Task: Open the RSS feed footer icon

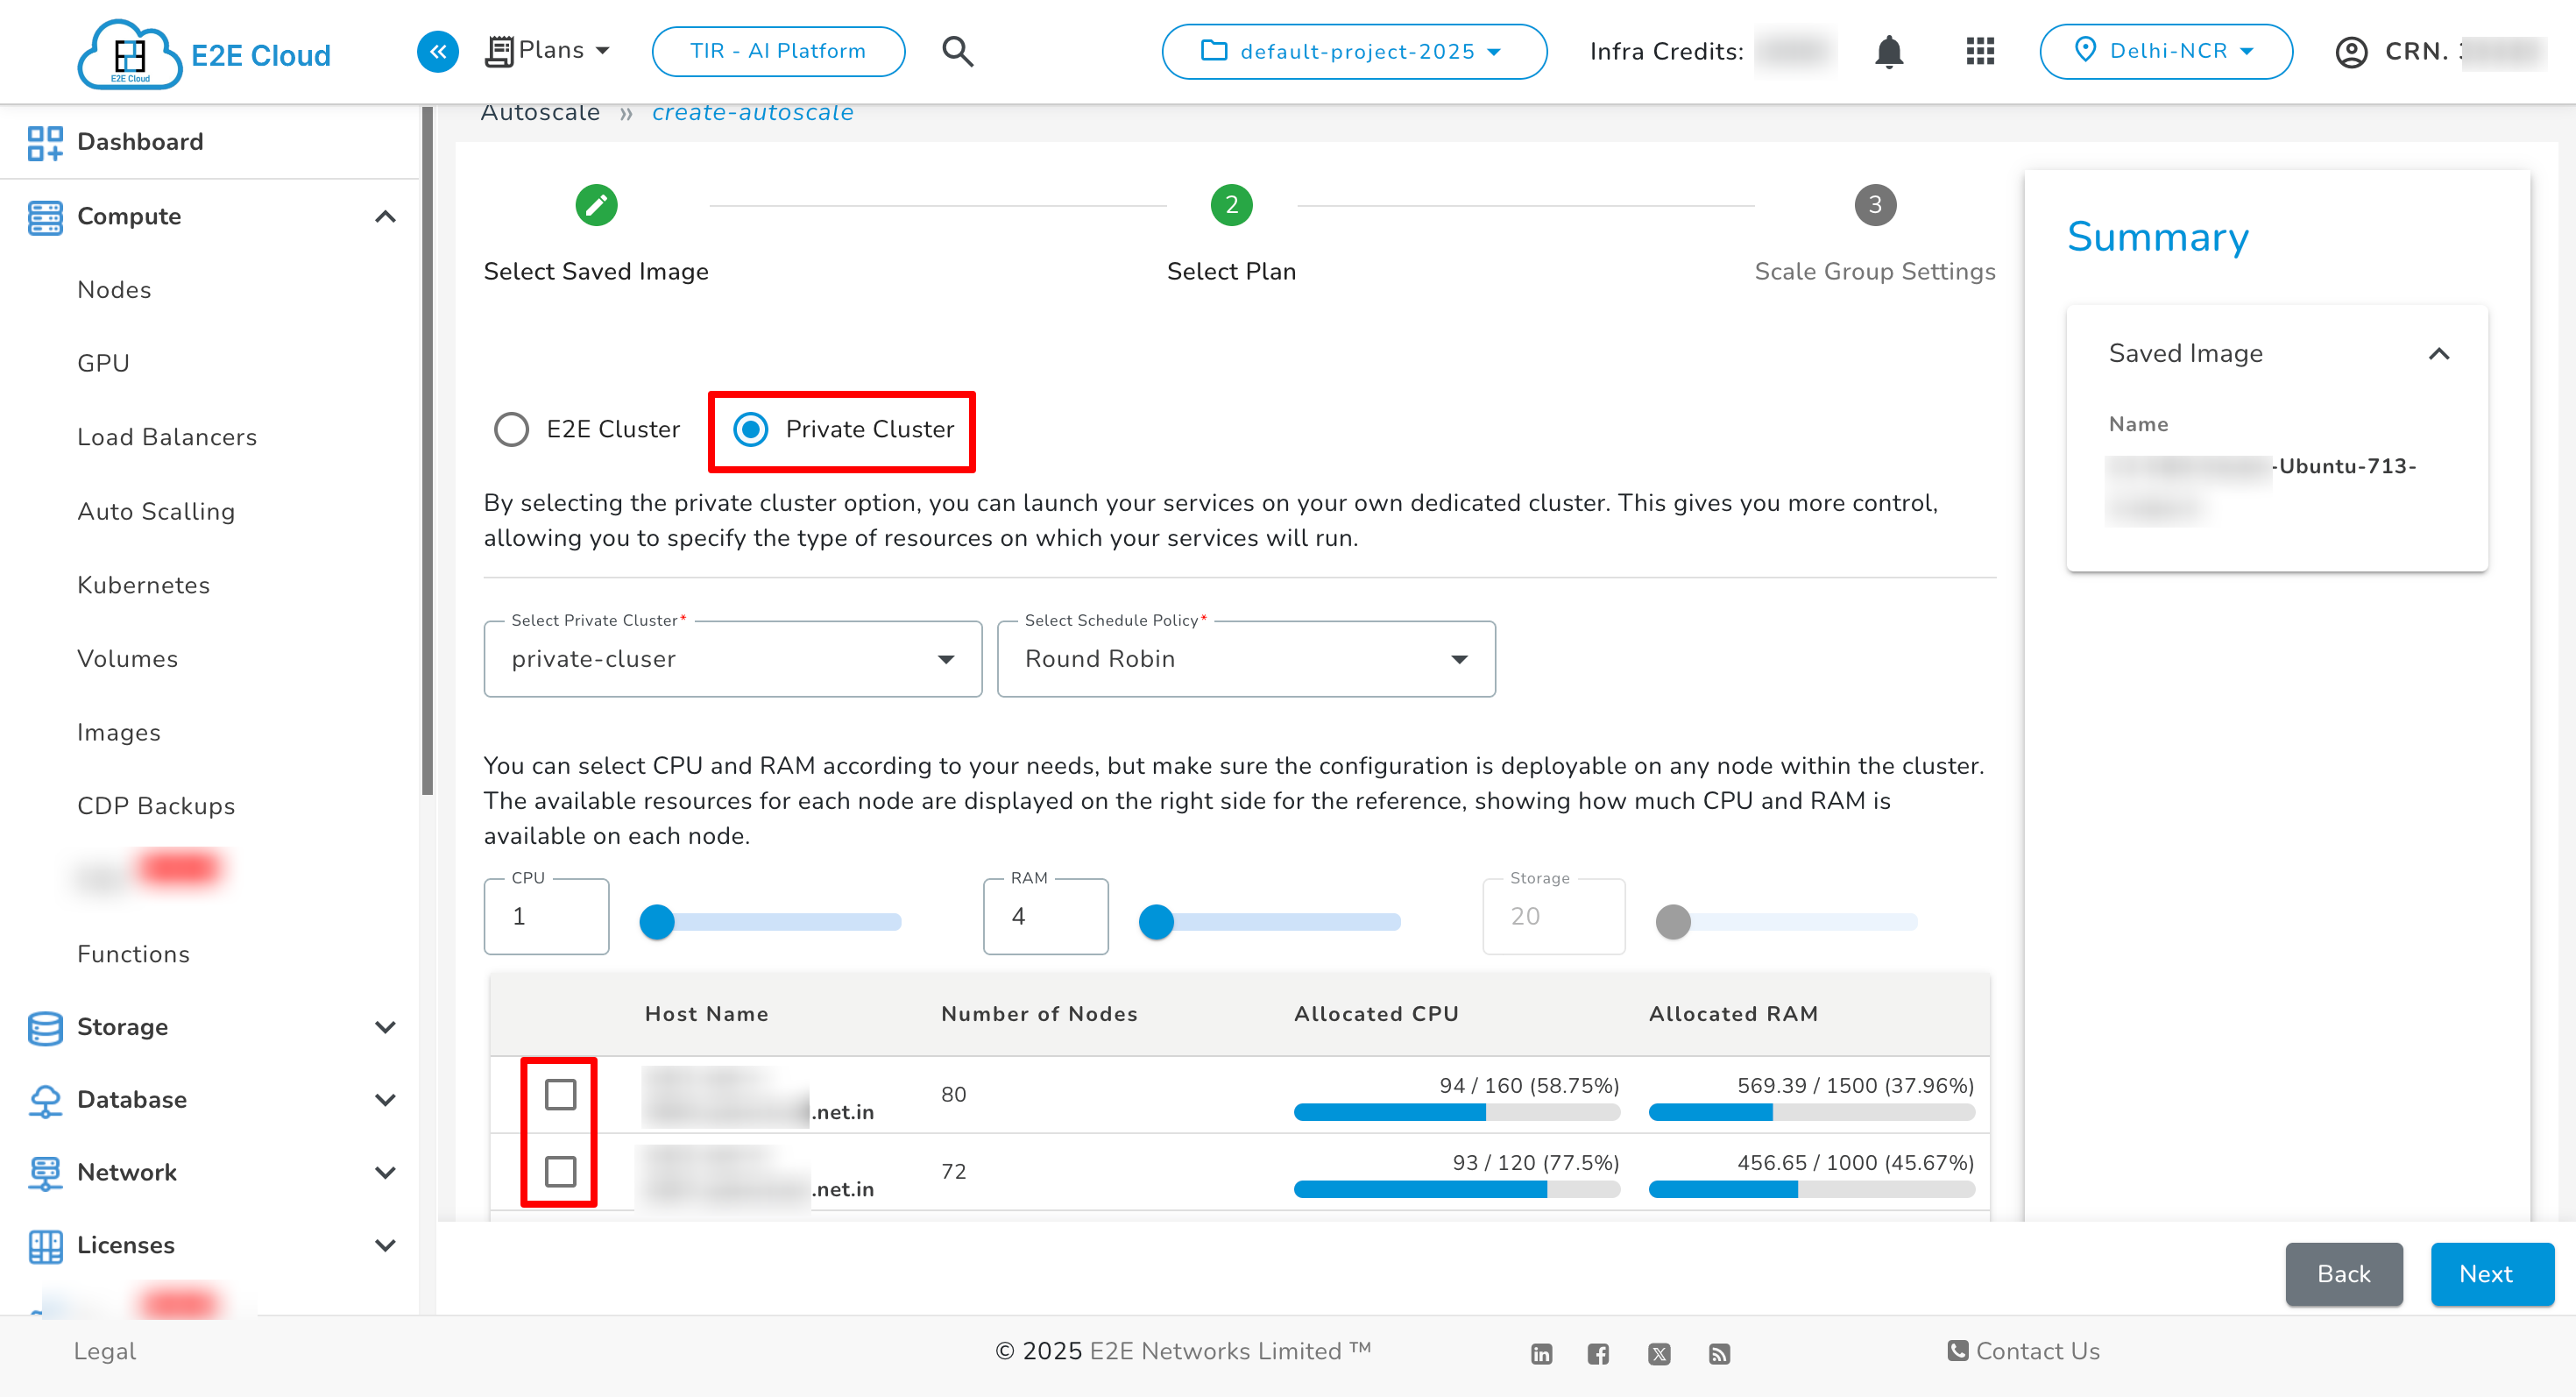Action: click(1719, 1354)
